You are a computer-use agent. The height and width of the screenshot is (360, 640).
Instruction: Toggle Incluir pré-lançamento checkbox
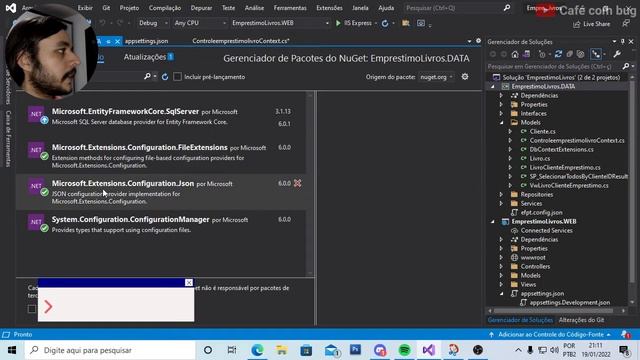tap(178, 77)
